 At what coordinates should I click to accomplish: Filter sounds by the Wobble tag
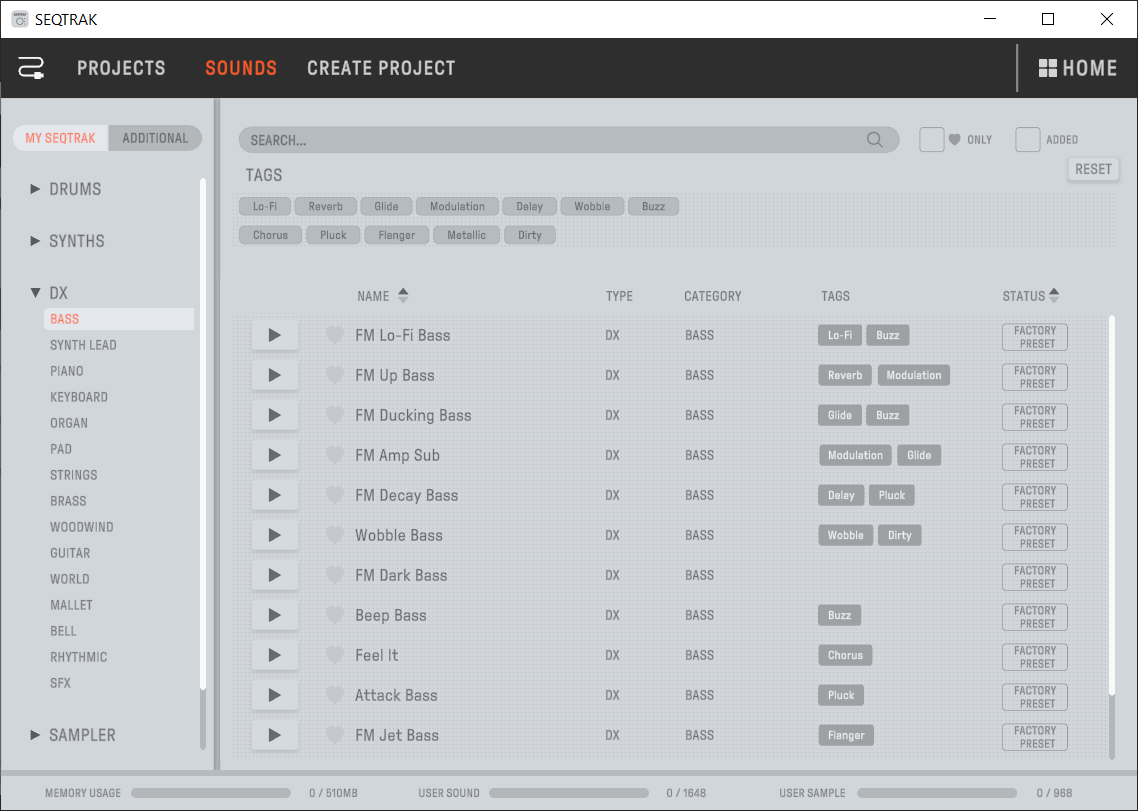click(x=592, y=206)
